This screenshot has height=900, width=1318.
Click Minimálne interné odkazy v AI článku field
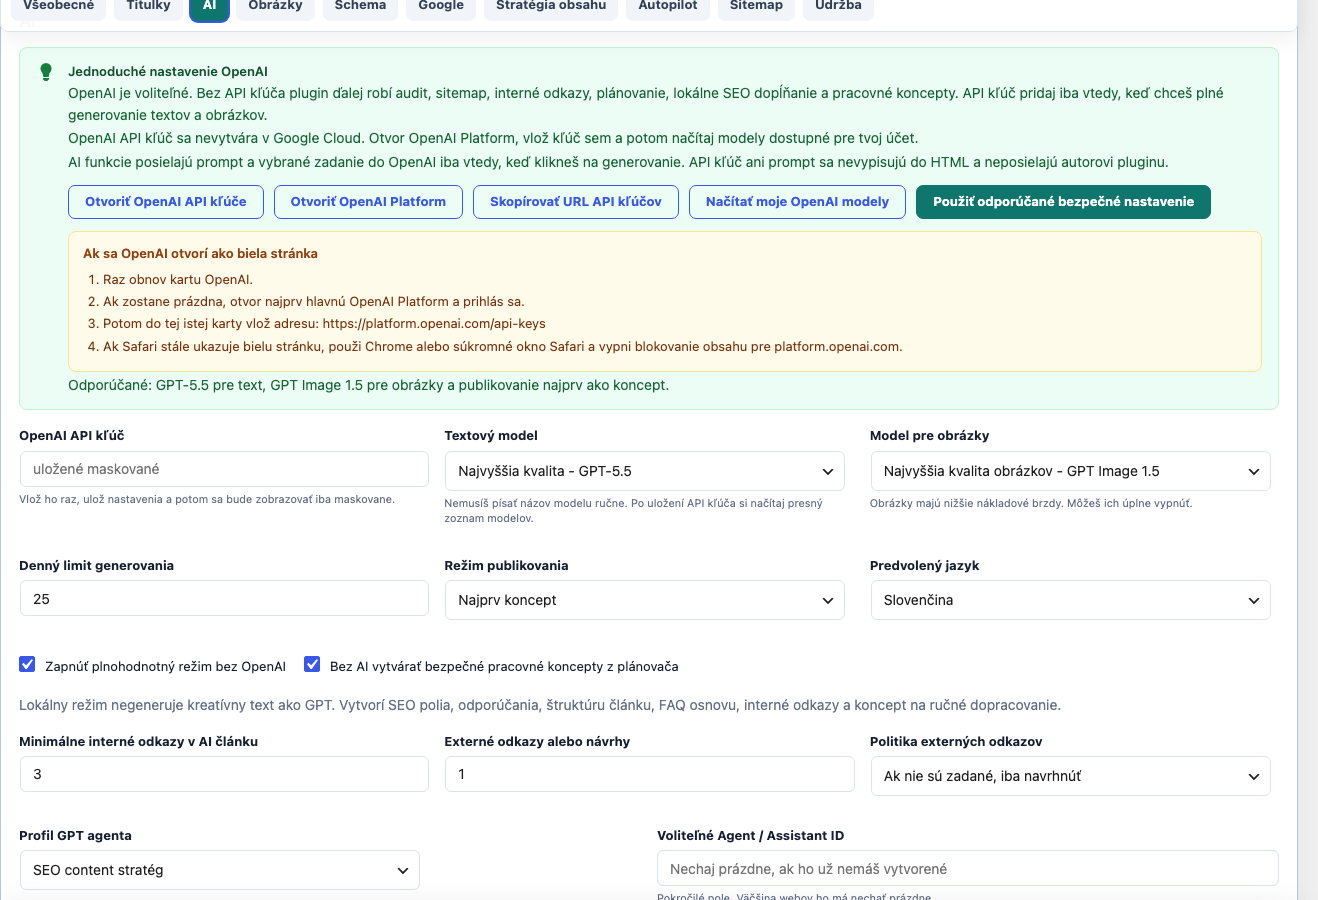point(224,774)
